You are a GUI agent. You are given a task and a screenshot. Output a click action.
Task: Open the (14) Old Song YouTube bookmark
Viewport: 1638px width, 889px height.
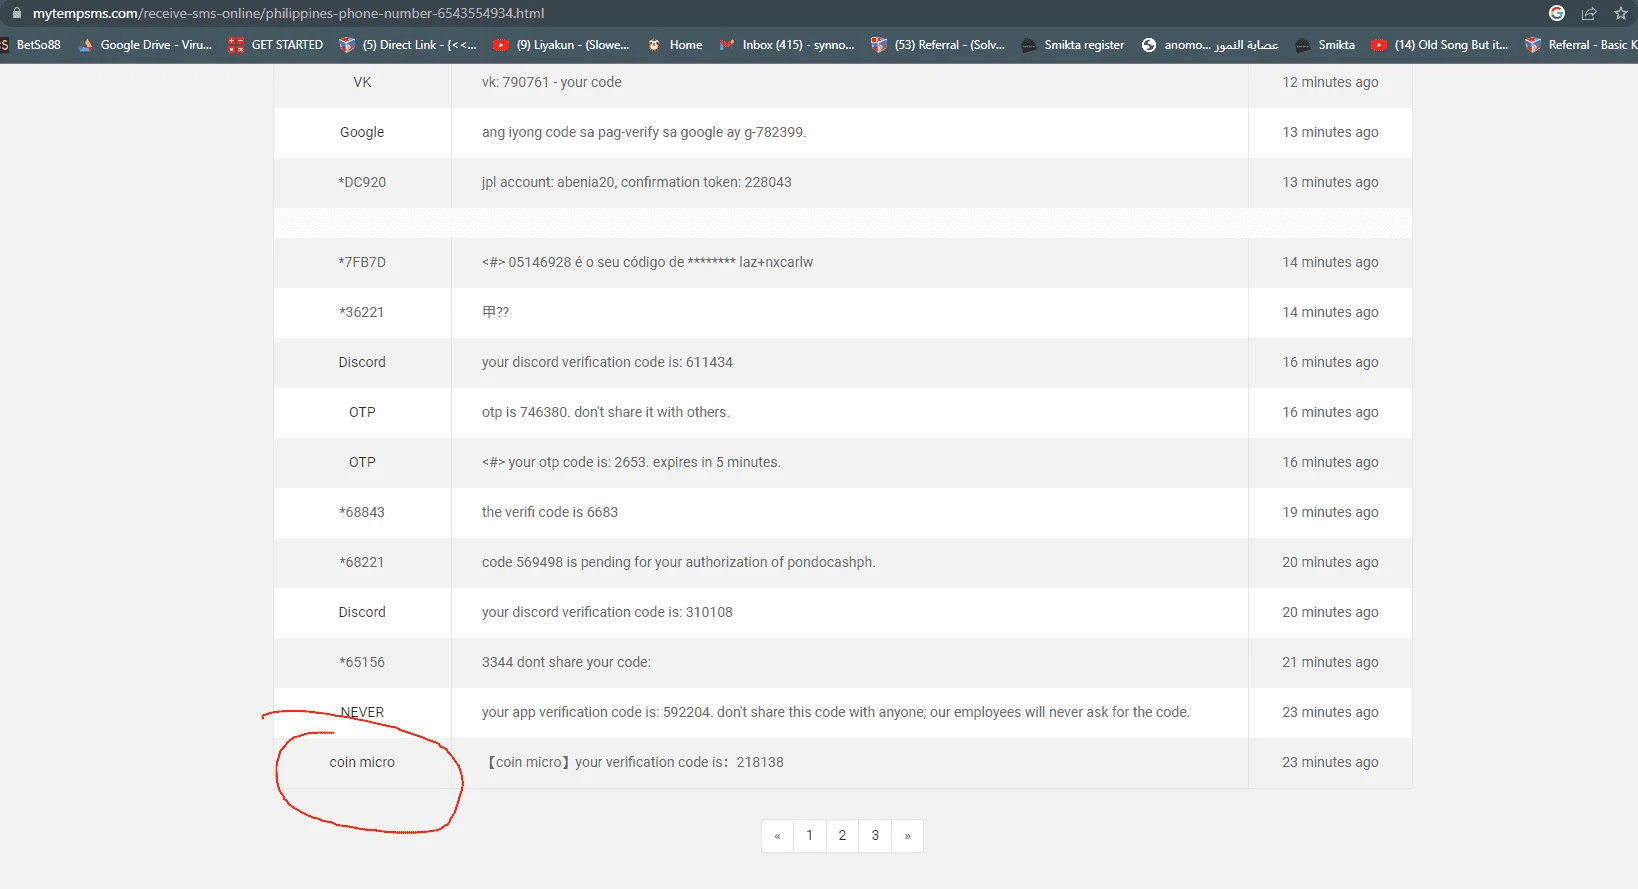pos(1440,45)
